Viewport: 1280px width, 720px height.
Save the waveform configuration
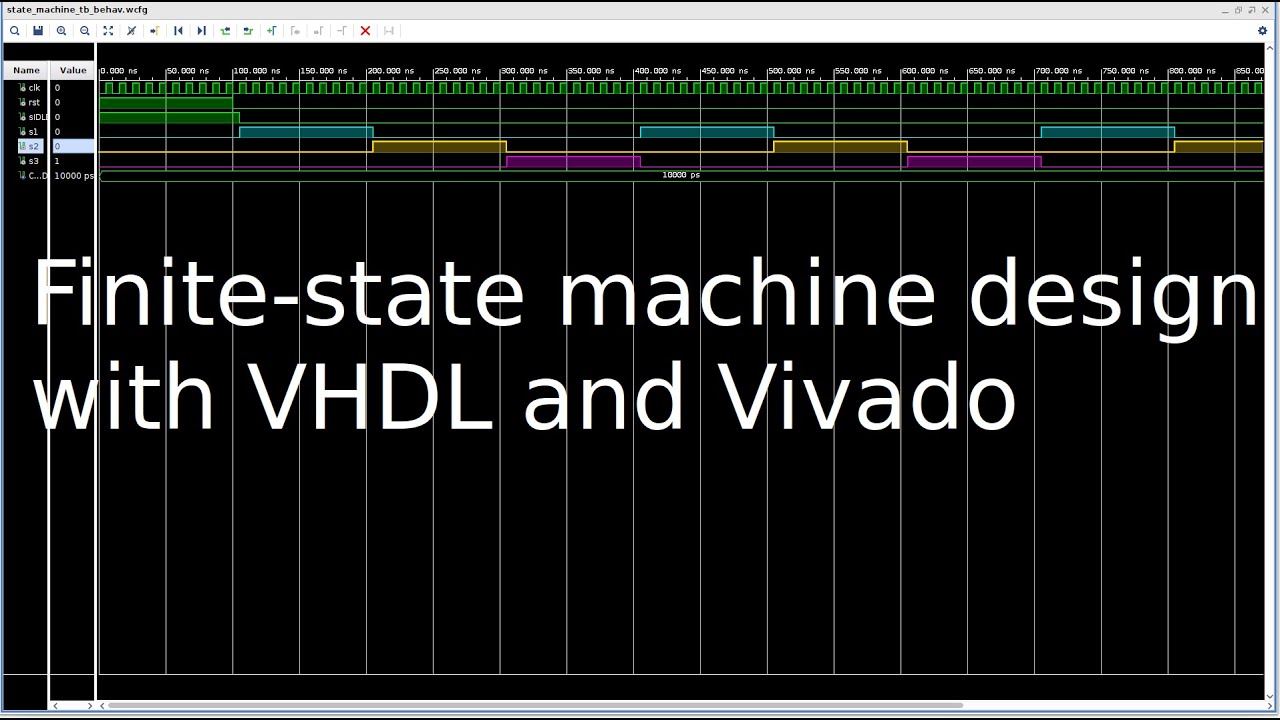[x=38, y=31]
